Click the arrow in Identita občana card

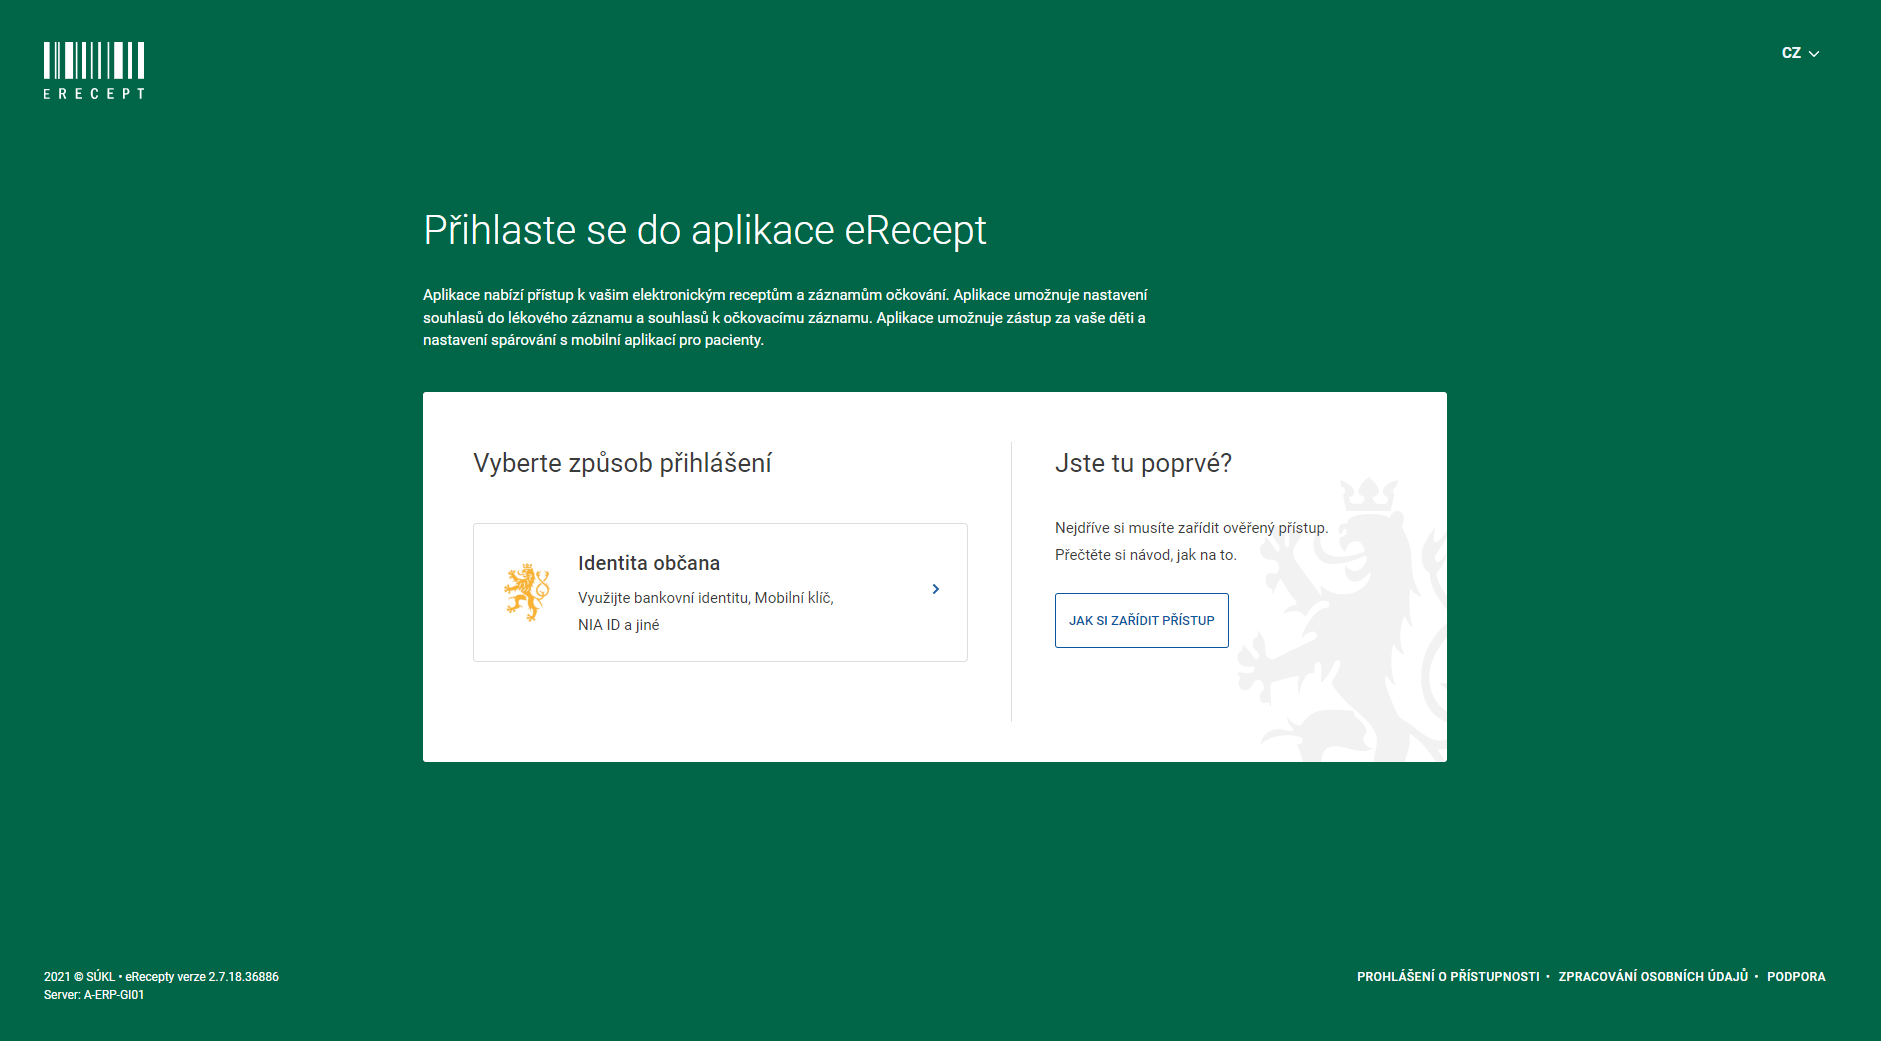(x=936, y=589)
